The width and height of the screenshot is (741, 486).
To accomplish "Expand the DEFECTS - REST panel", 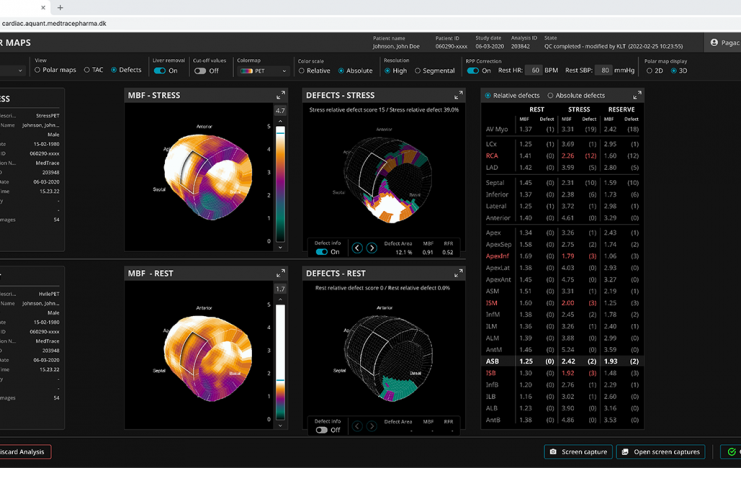I will (x=458, y=273).
